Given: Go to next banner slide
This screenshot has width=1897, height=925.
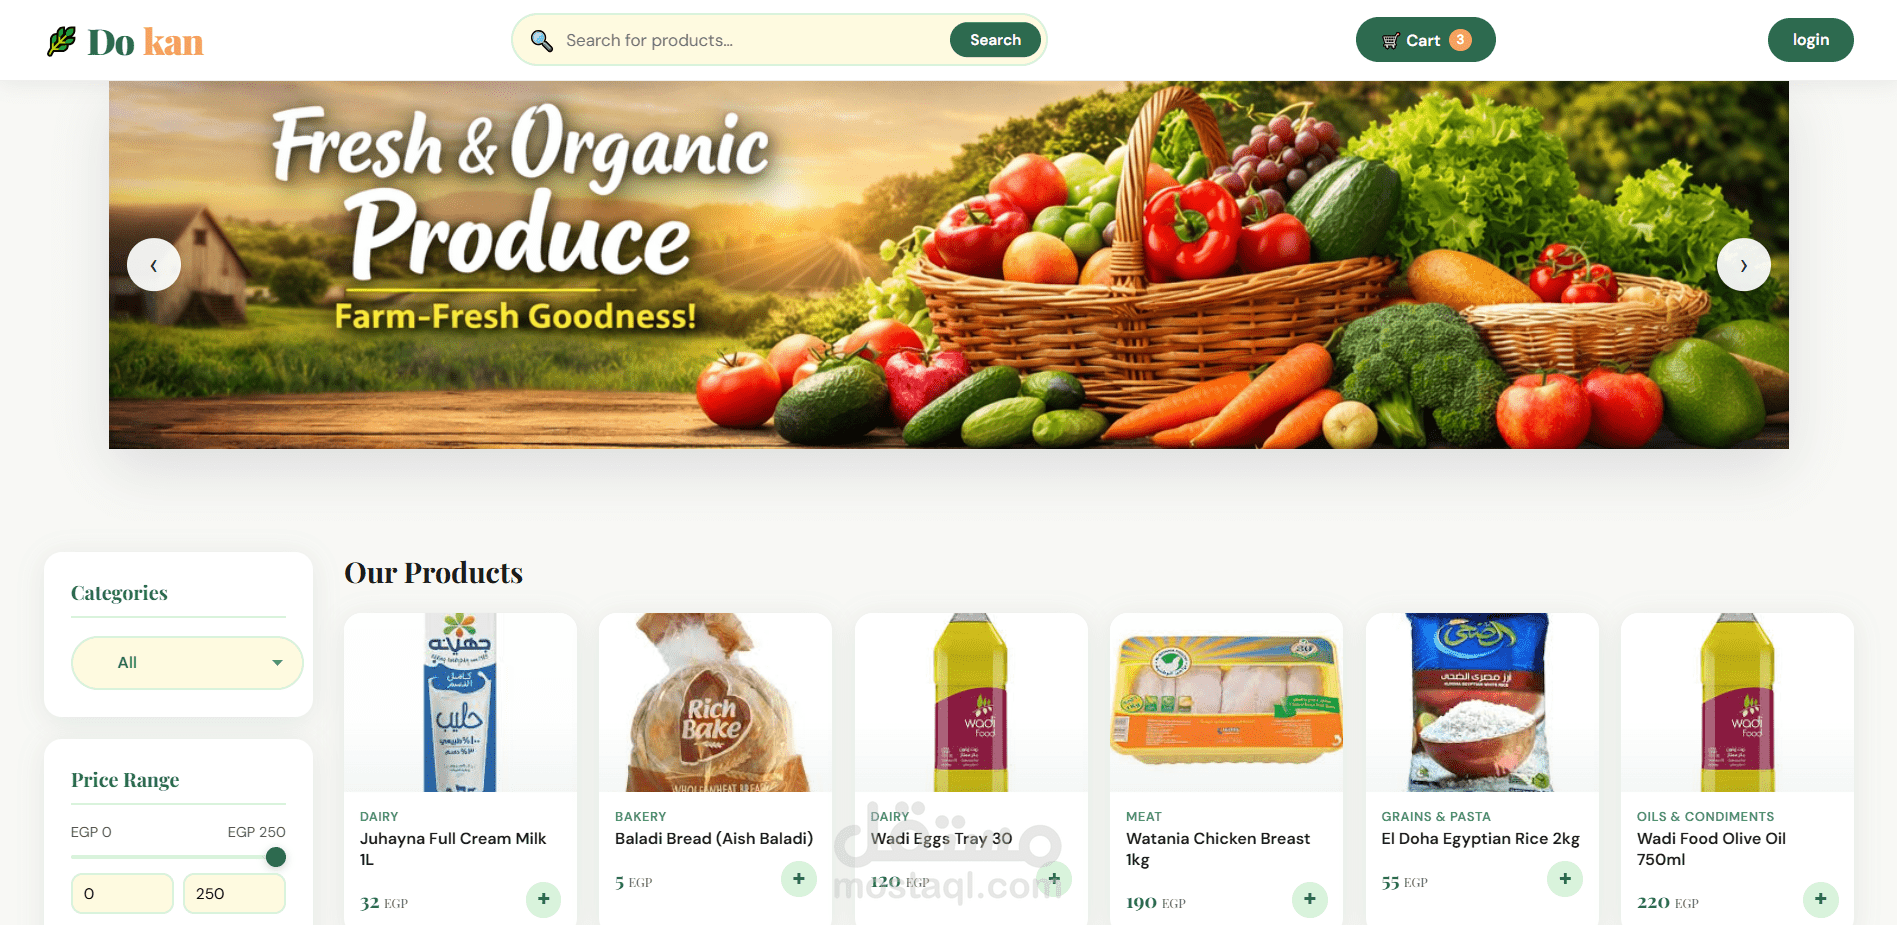Looking at the screenshot, I should pos(1744,265).
